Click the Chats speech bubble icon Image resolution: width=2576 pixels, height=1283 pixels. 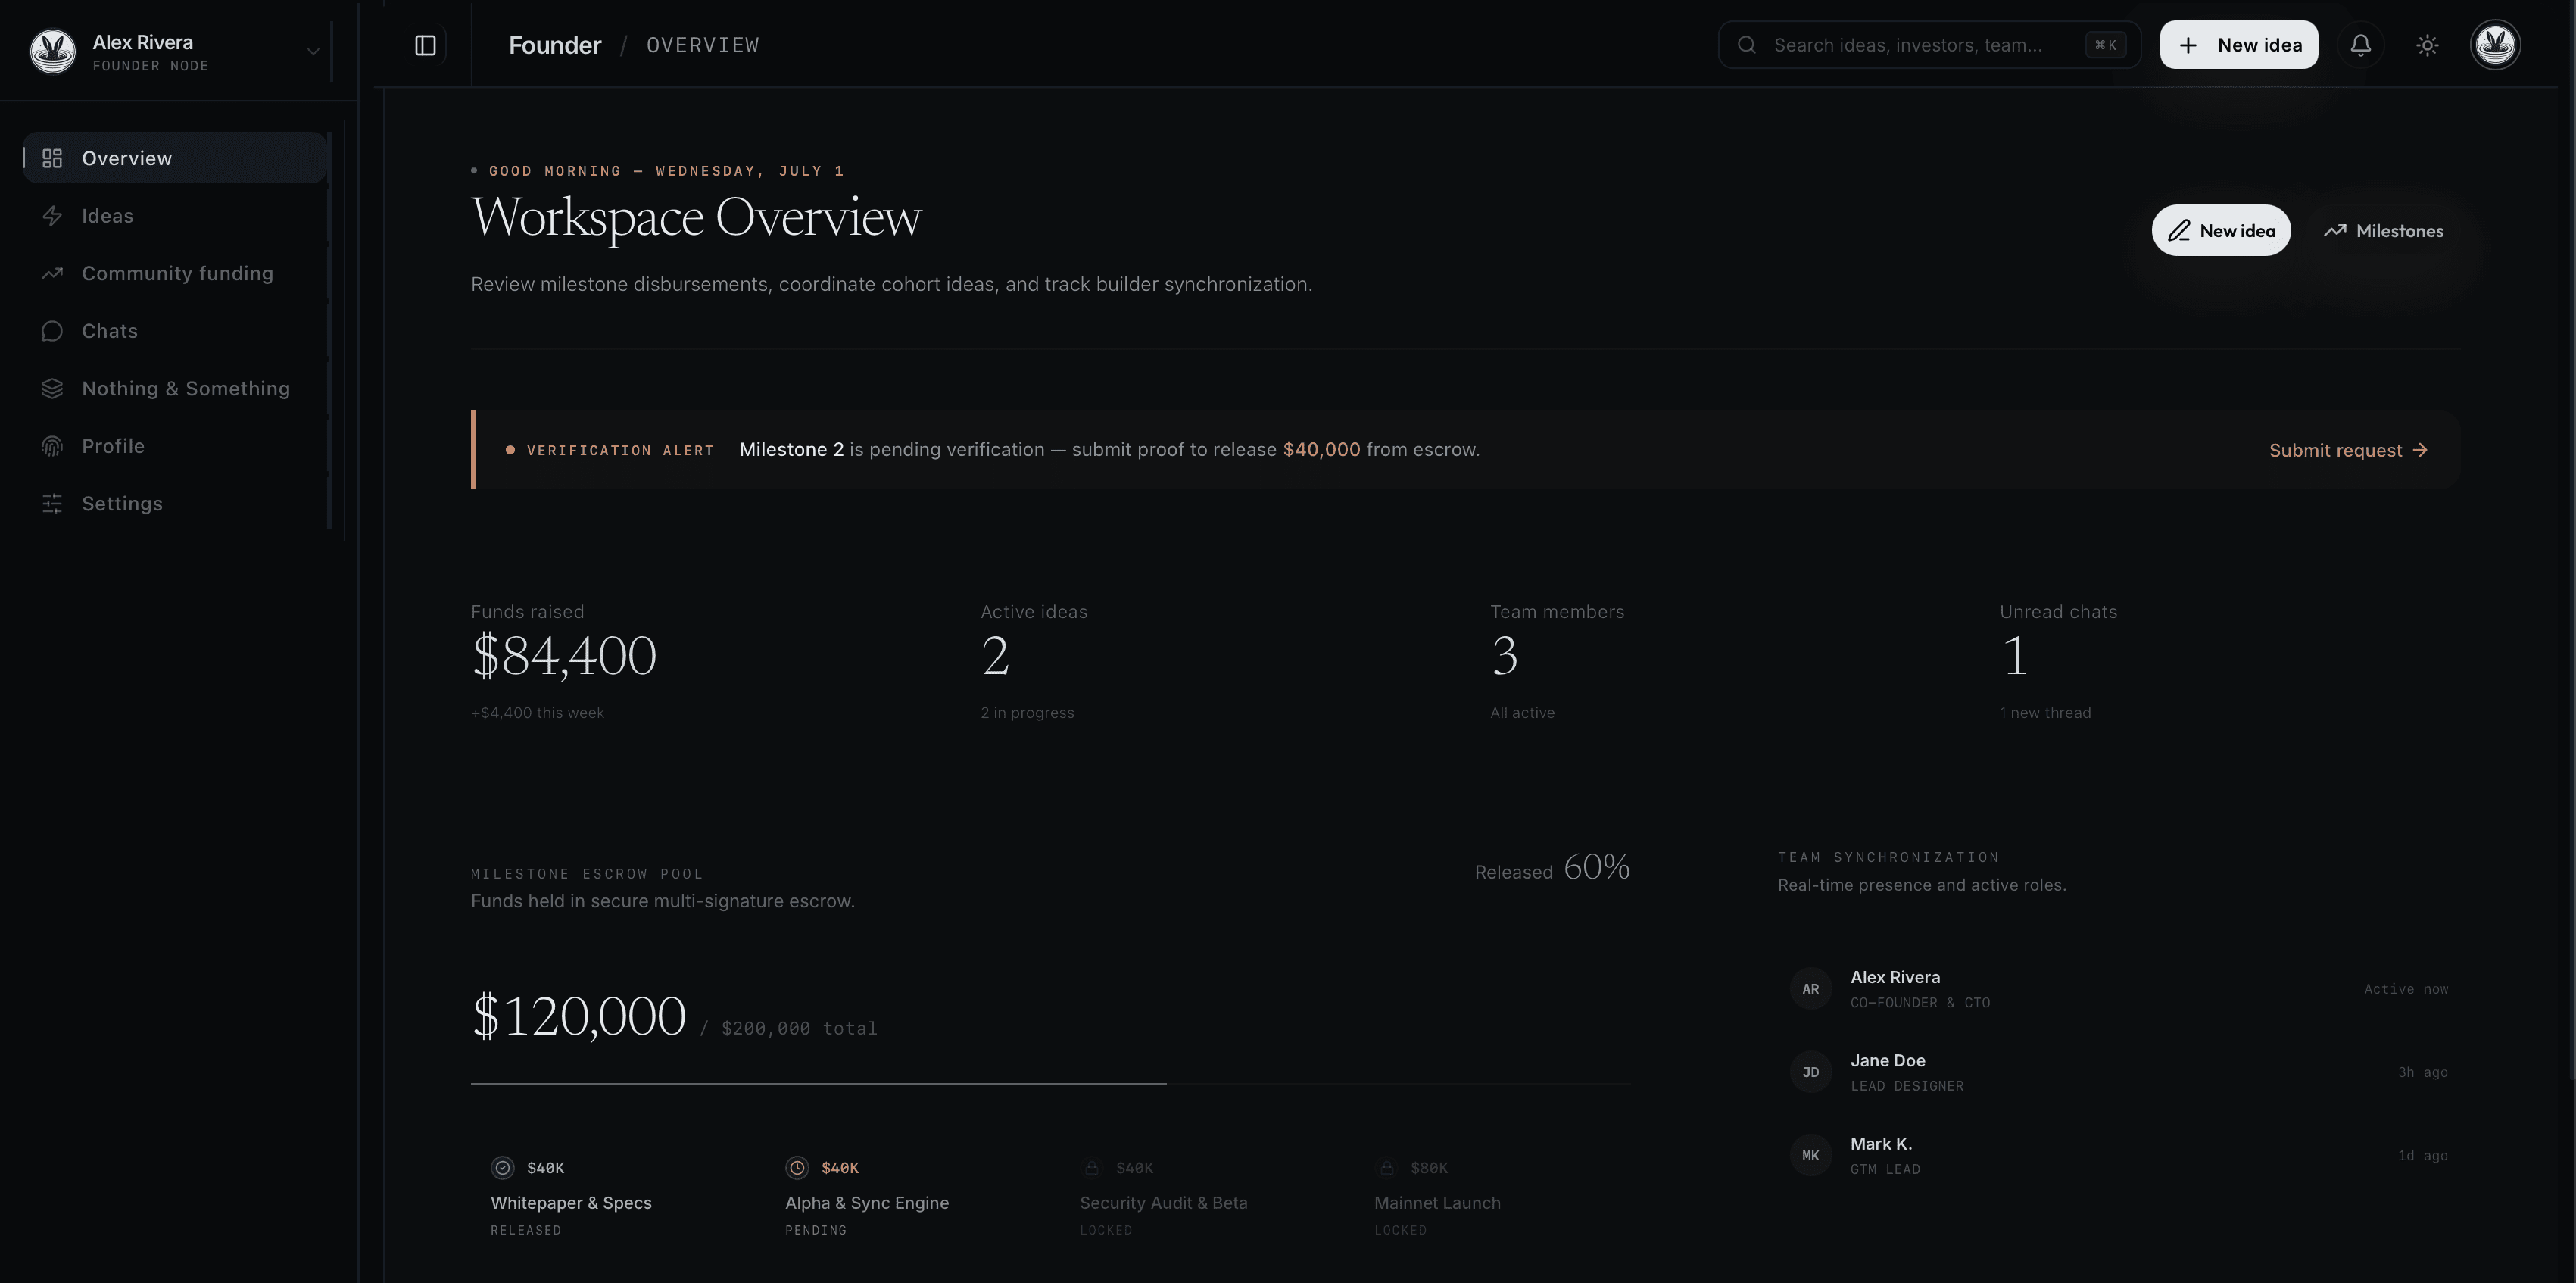click(x=52, y=331)
